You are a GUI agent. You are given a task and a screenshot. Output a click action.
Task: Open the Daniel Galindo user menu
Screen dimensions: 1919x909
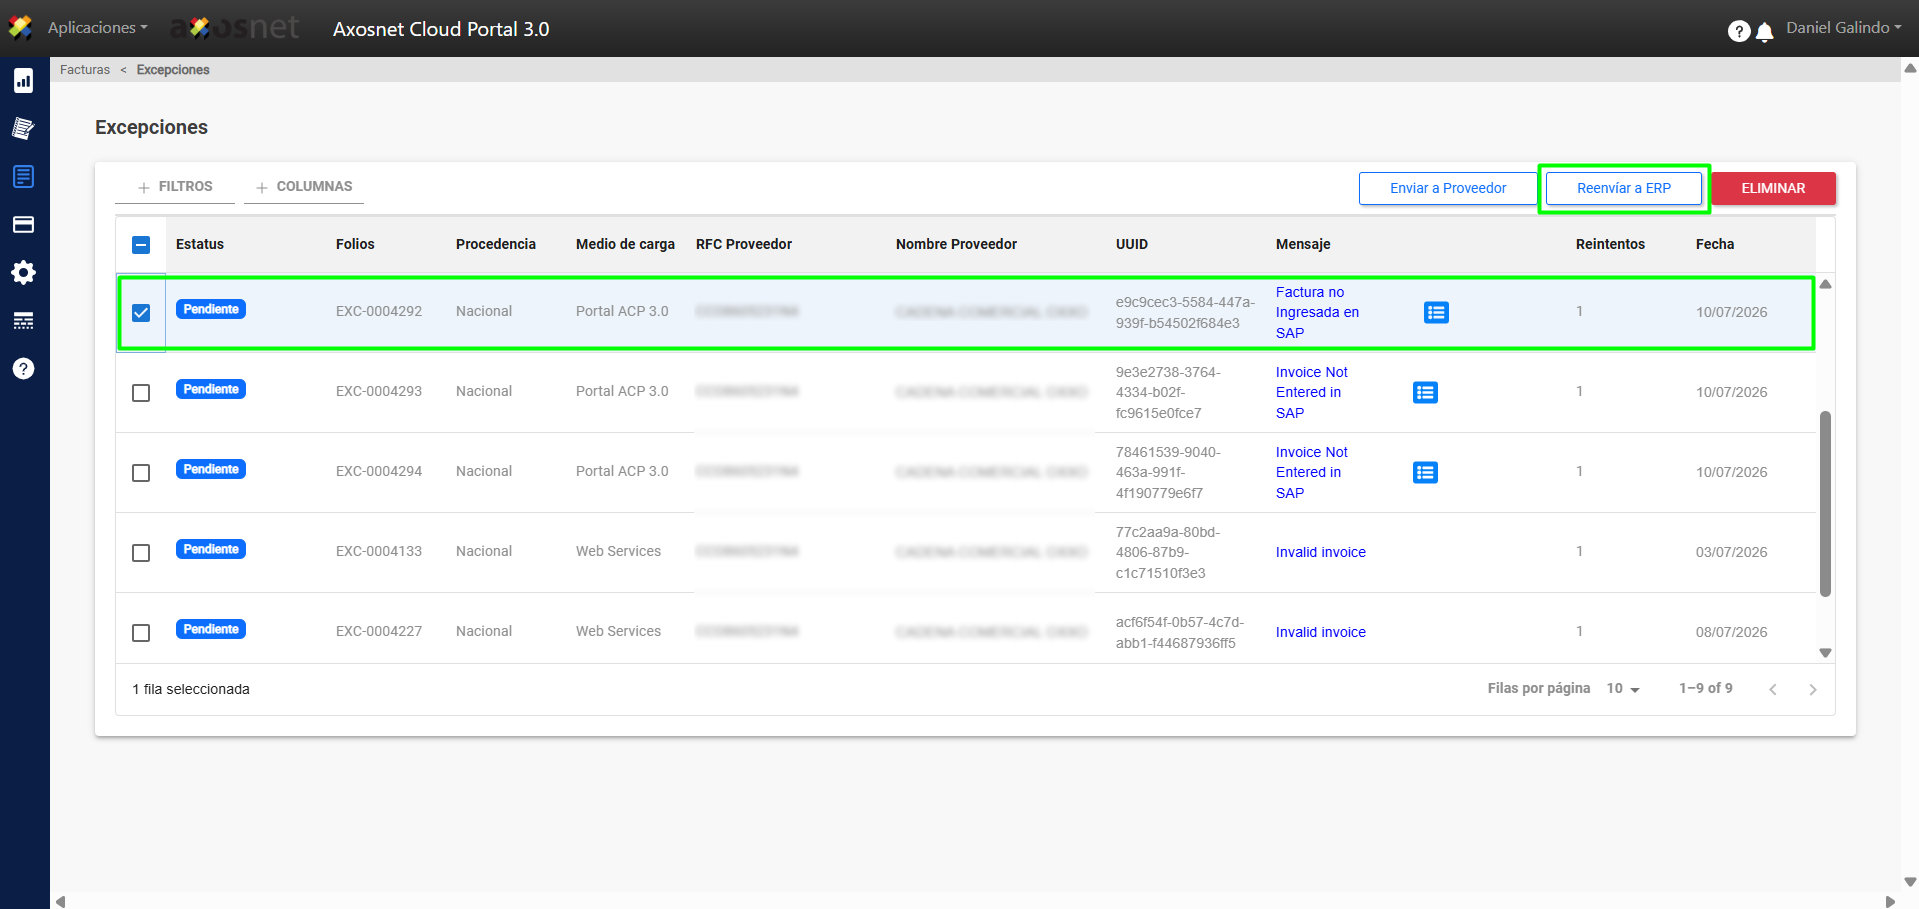click(1844, 28)
